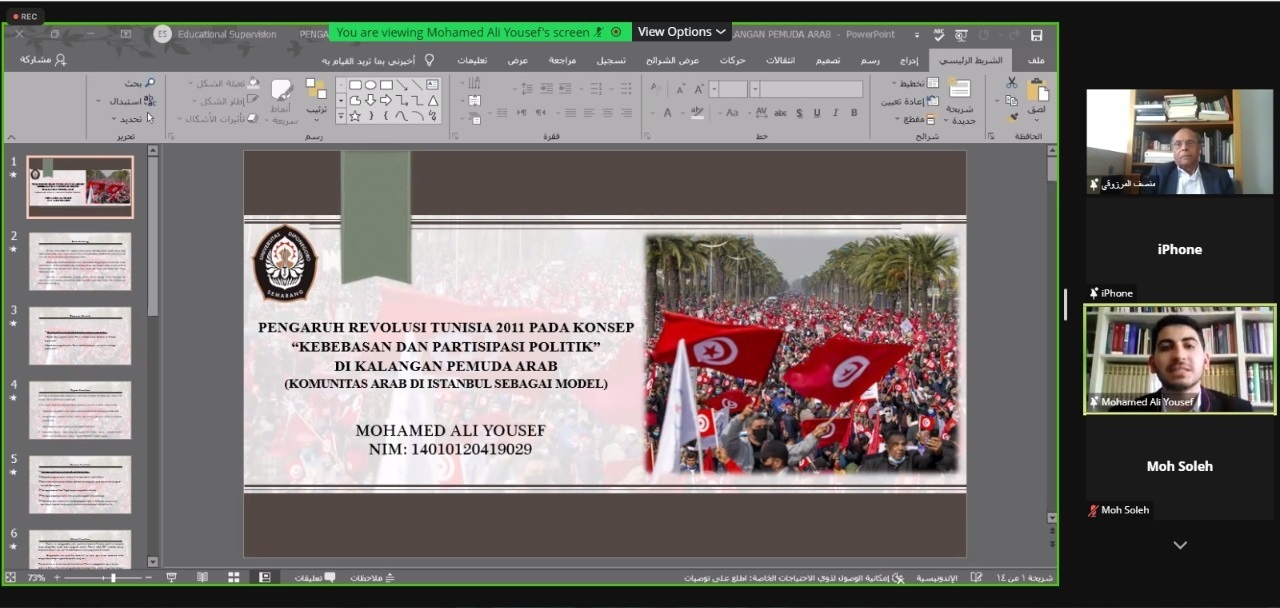Click the zoom slider in status bar
This screenshot has height=608, width=1280.
pyautogui.click(x=113, y=578)
